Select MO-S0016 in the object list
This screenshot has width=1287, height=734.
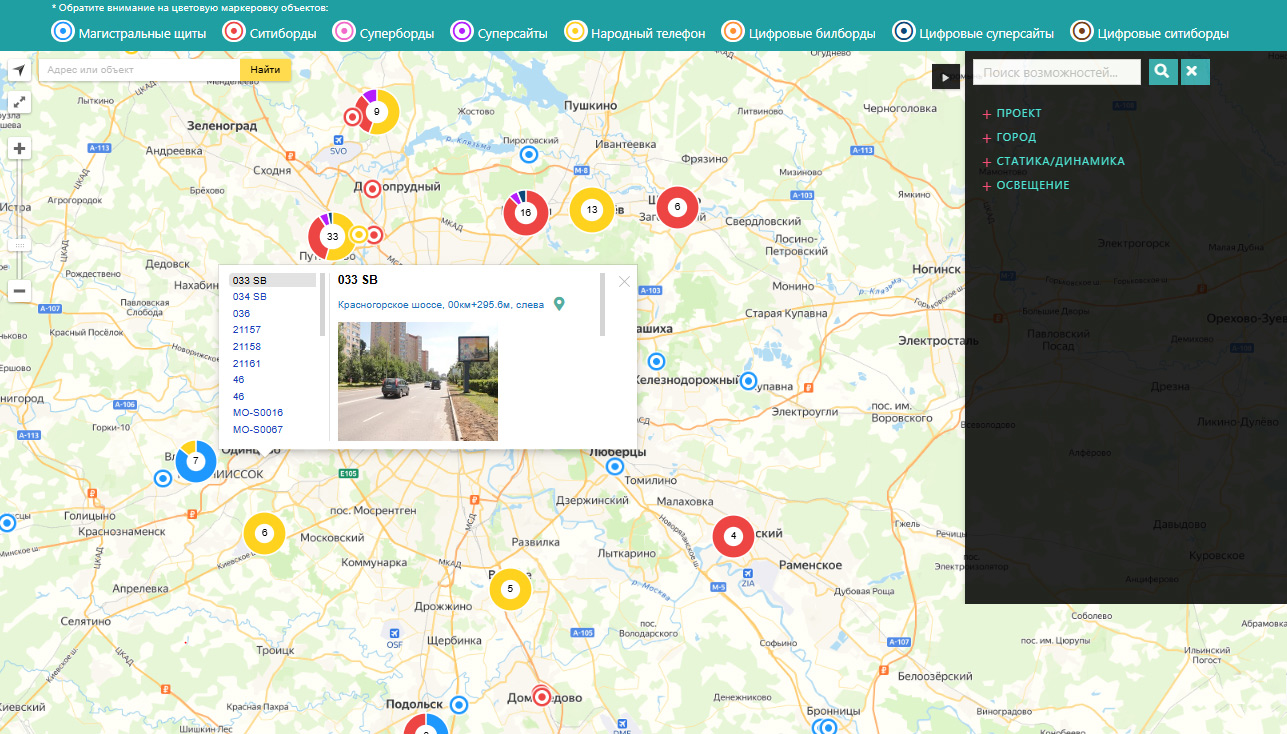[x=258, y=413]
